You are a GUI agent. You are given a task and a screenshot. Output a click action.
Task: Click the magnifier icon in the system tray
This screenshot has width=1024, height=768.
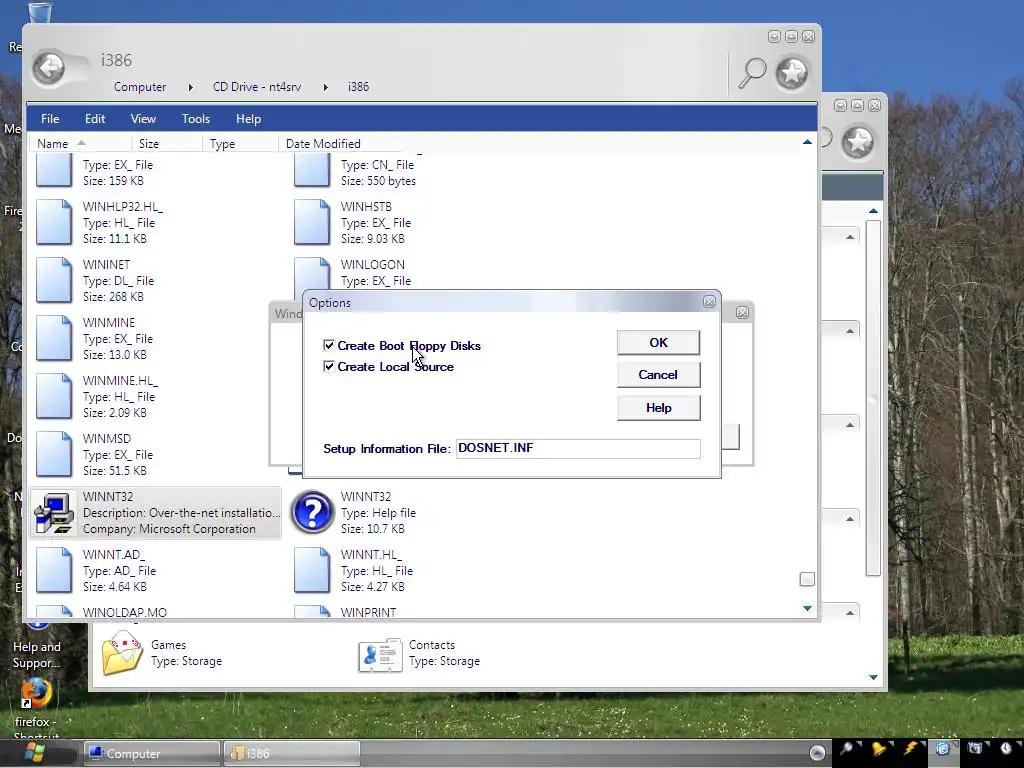[x=847, y=748]
